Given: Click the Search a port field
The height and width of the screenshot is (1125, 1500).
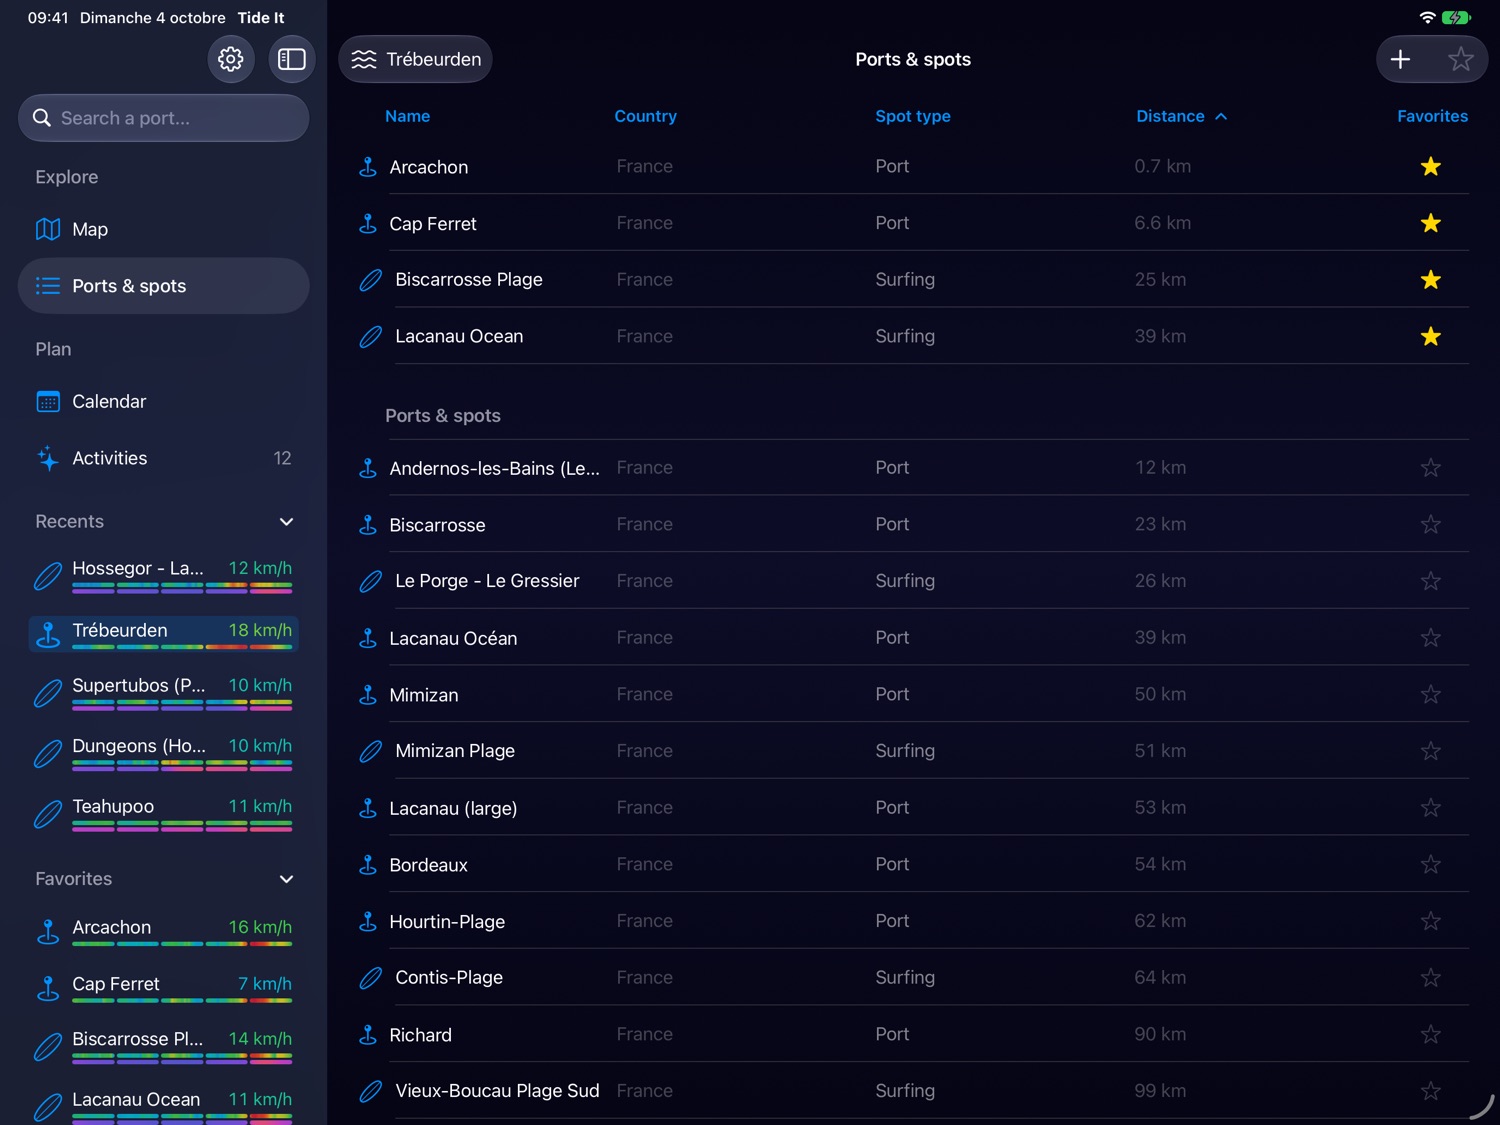Looking at the screenshot, I should coord(164,118).
